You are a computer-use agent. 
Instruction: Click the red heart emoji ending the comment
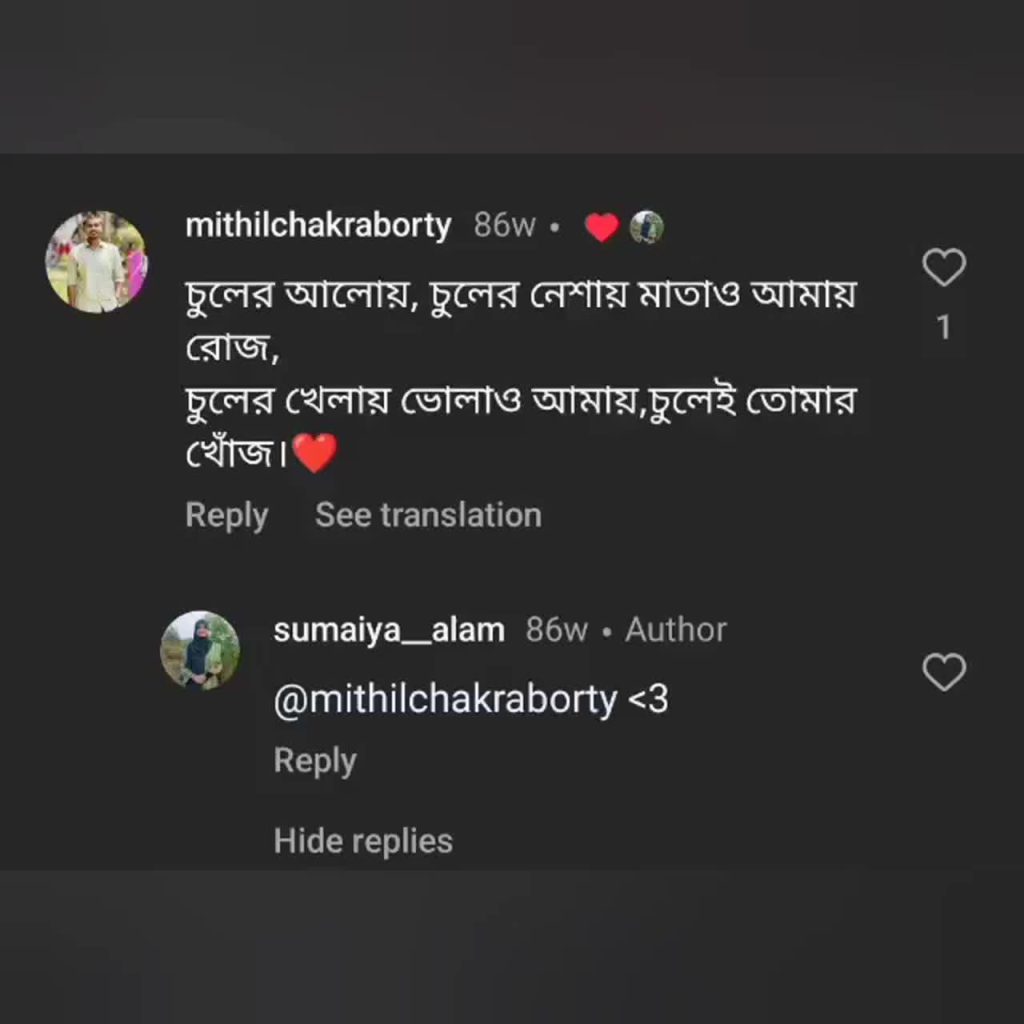316,456
